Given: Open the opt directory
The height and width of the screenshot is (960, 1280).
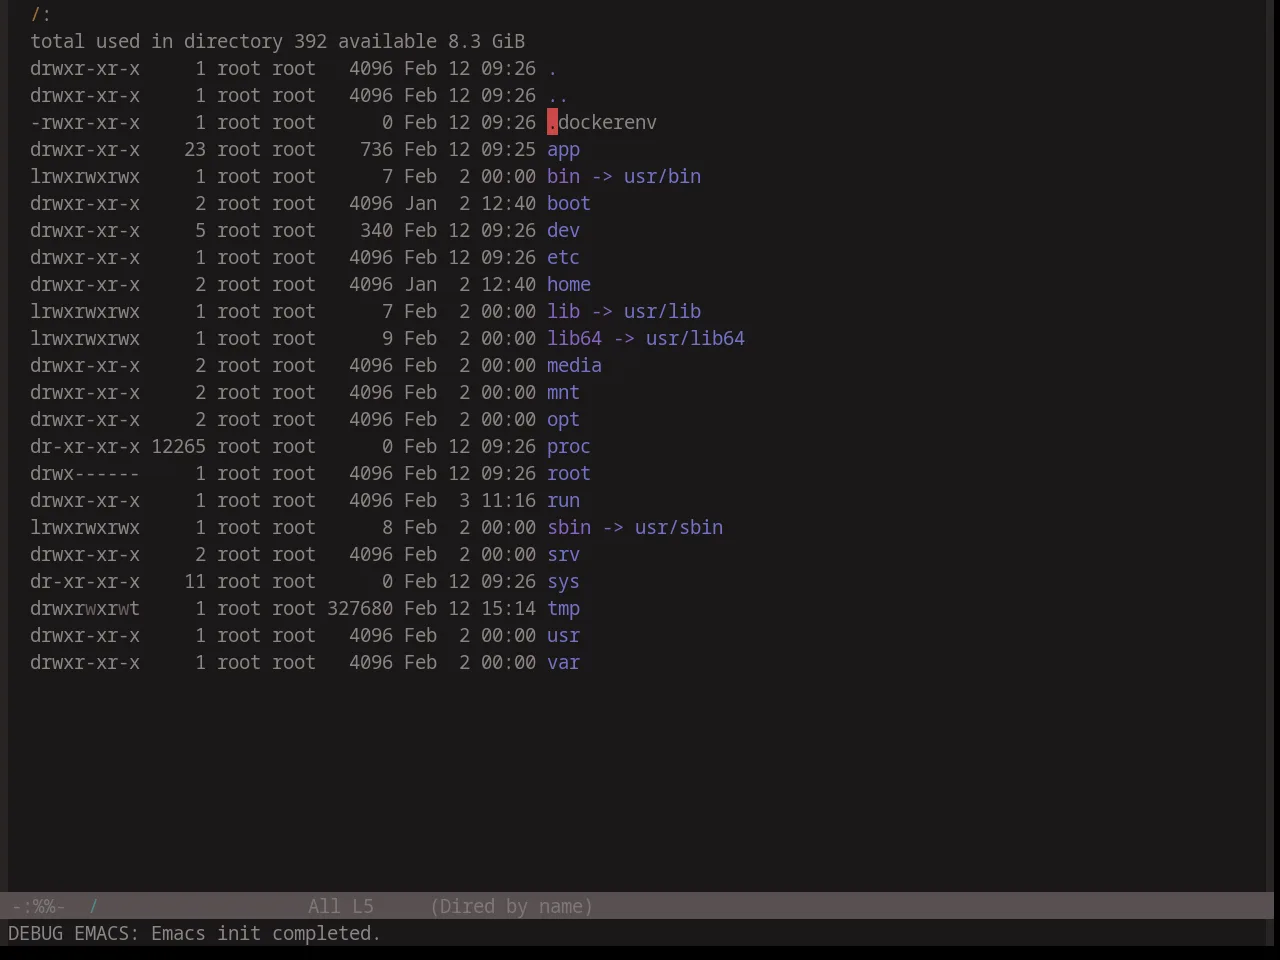Looking at the screenshot, I should 563,419.
